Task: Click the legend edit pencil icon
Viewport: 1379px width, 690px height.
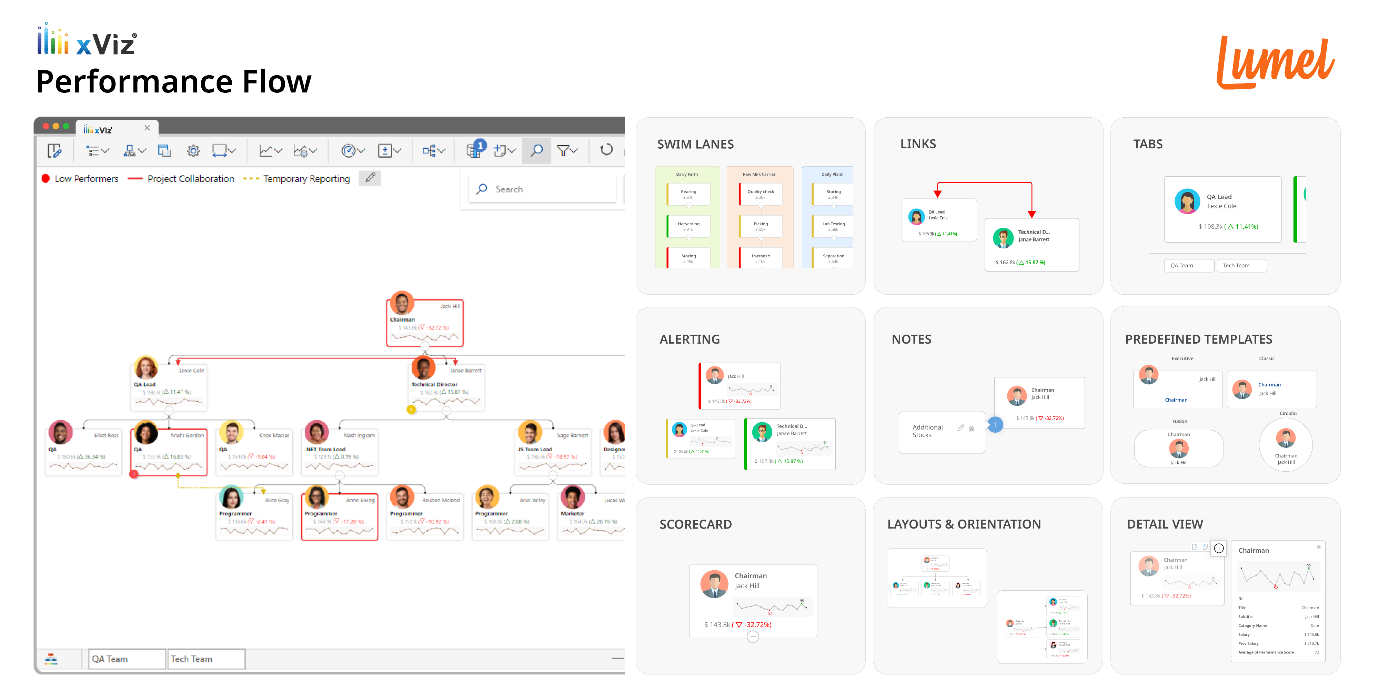Action: pos(369,178)
